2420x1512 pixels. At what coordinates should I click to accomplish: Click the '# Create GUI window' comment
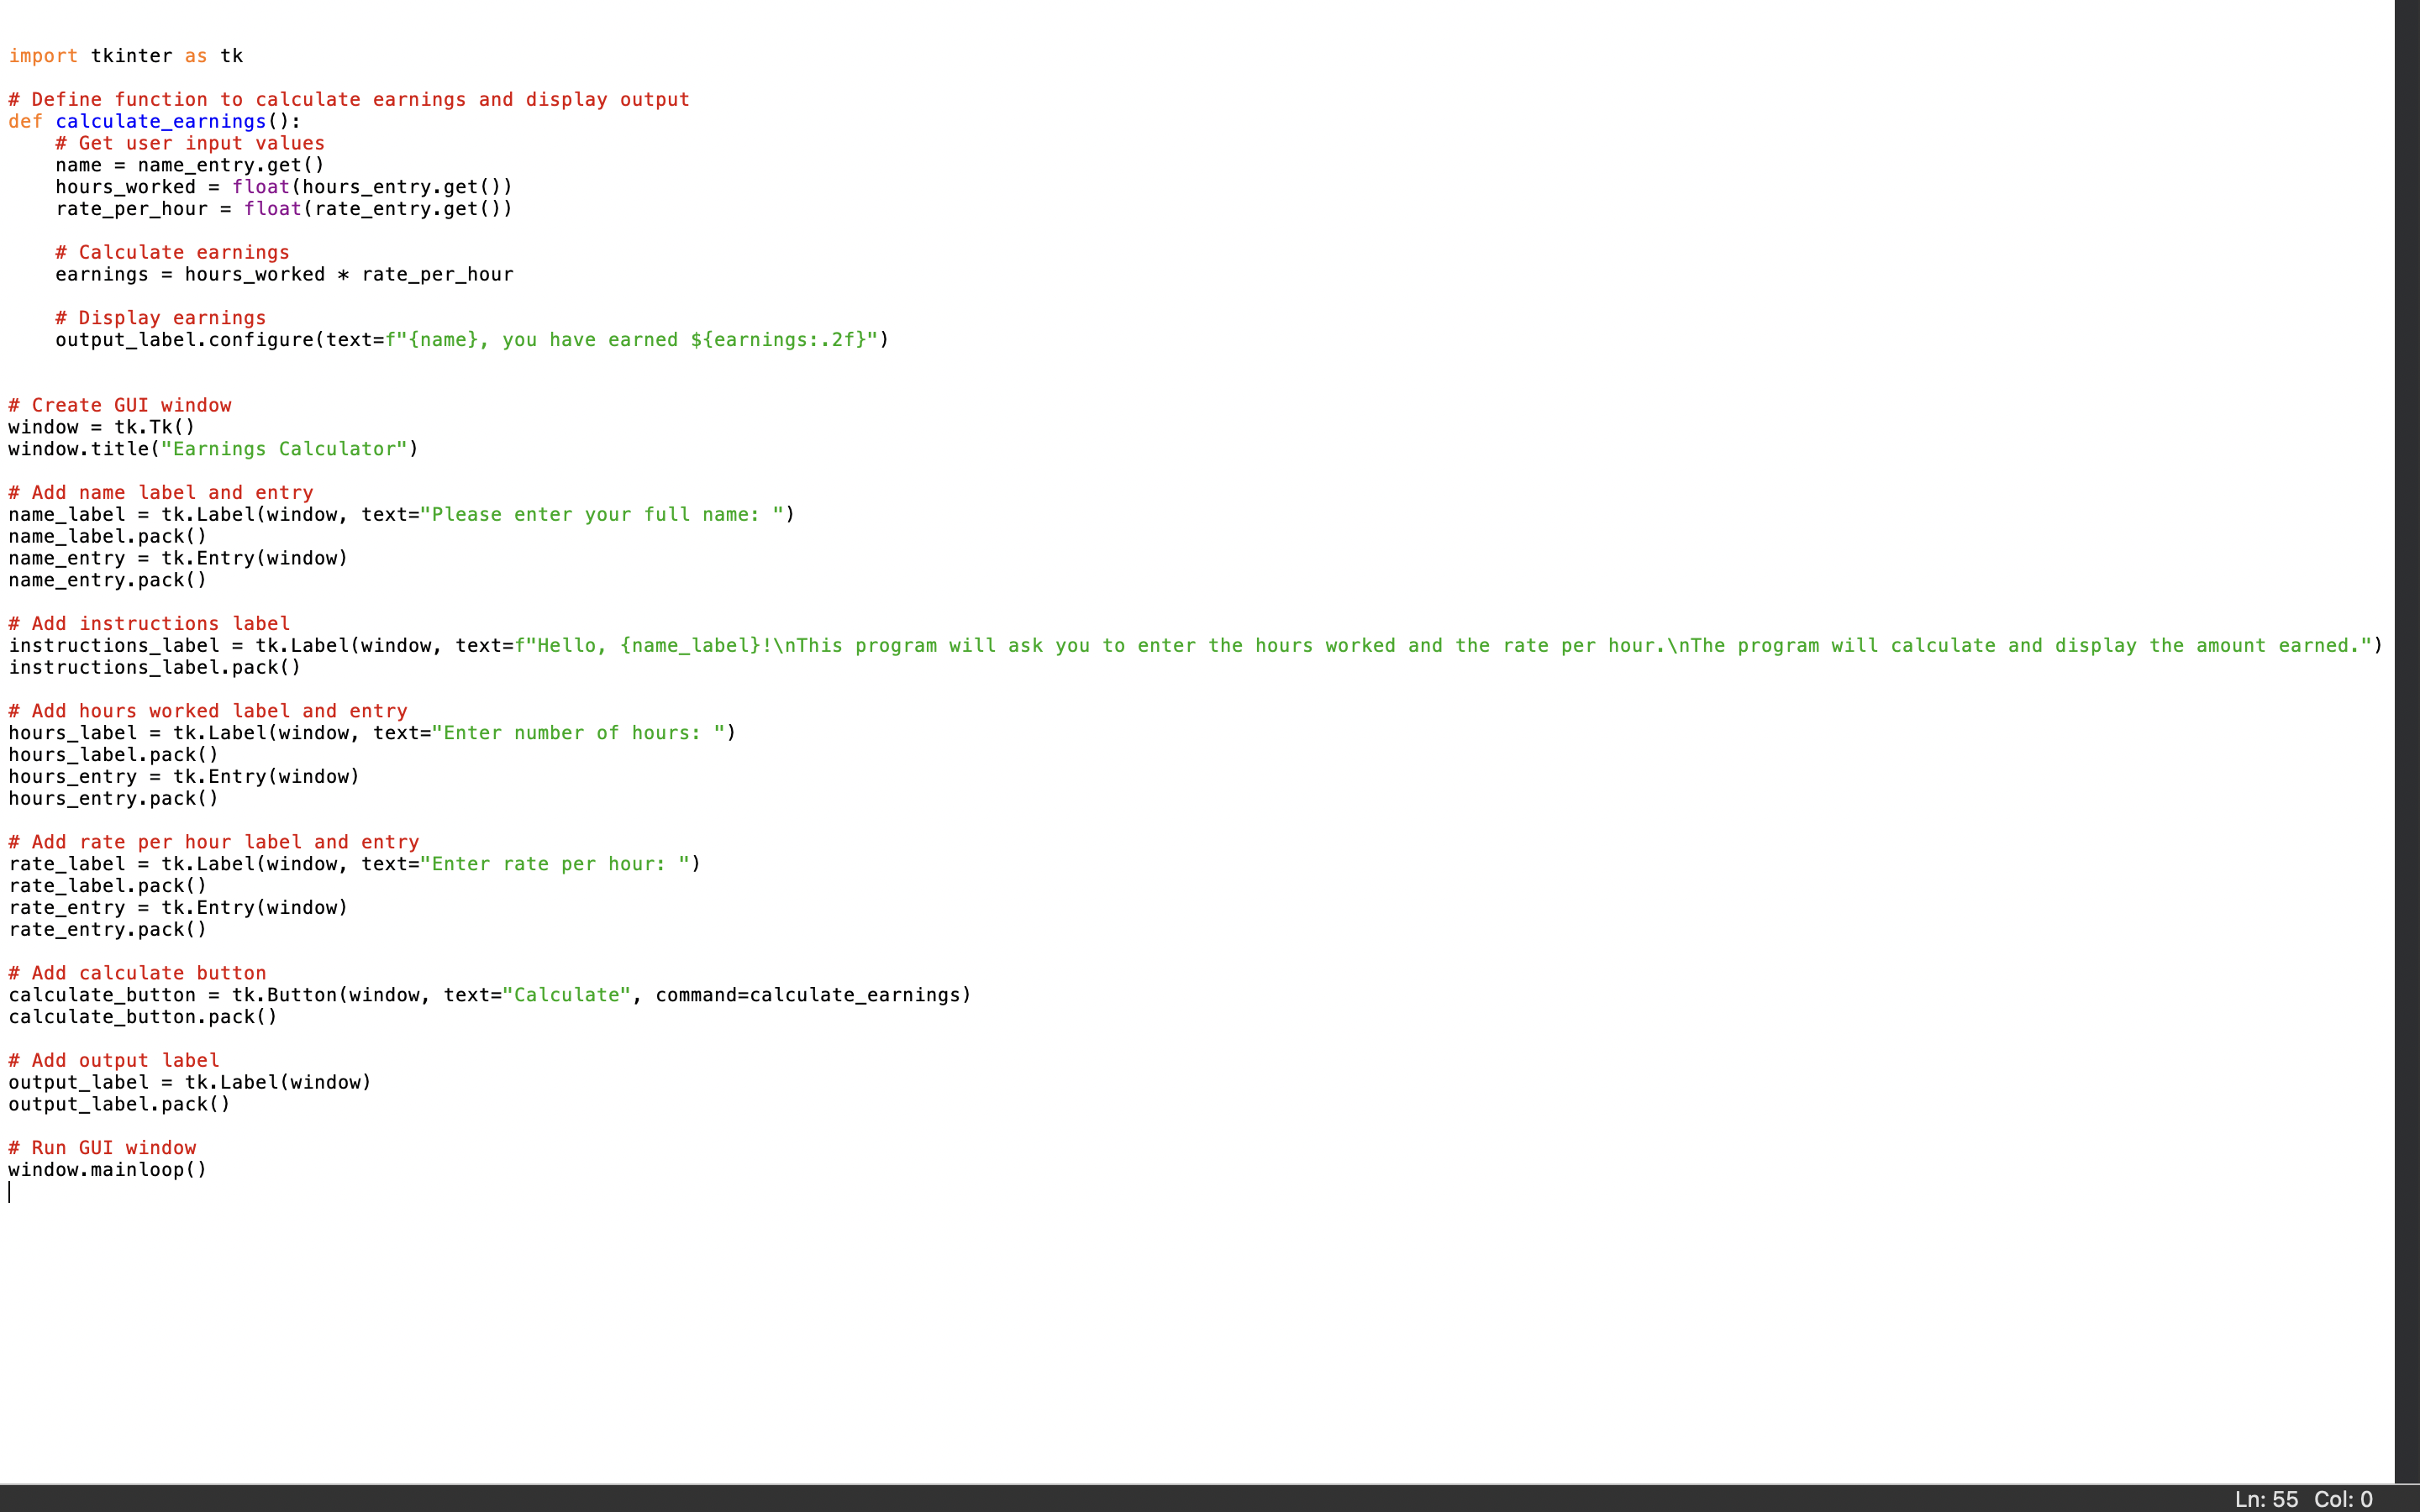click(x=120, y=405)
